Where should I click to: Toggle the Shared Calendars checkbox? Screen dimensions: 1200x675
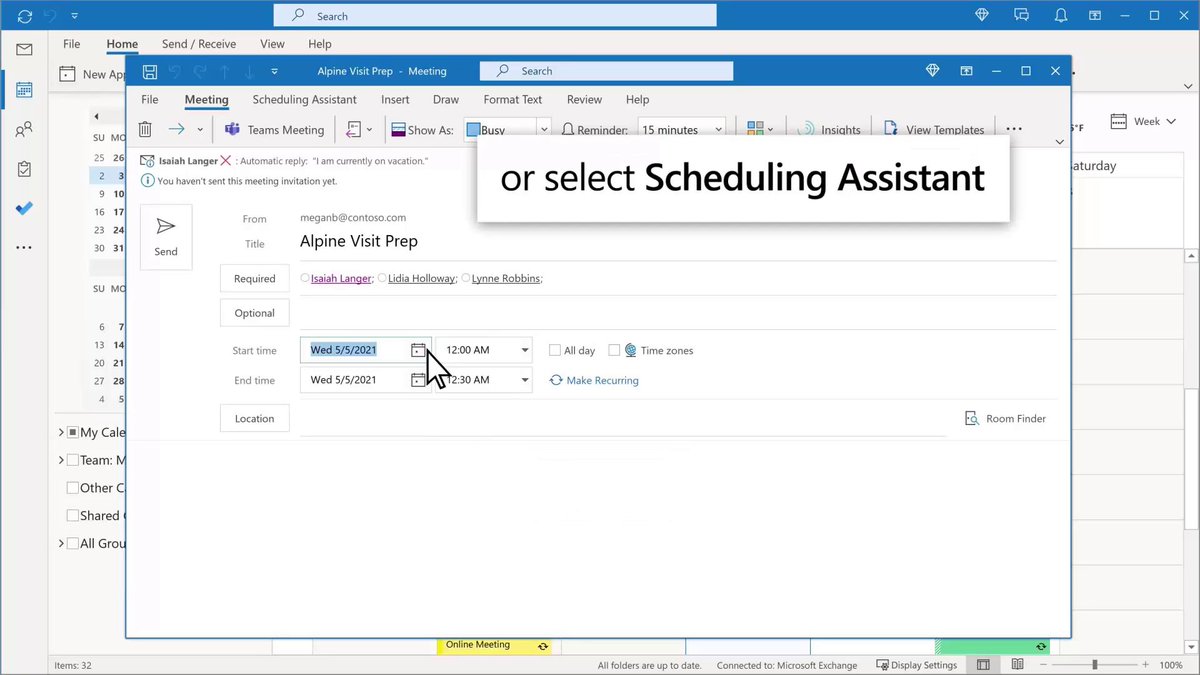[73, 516]
